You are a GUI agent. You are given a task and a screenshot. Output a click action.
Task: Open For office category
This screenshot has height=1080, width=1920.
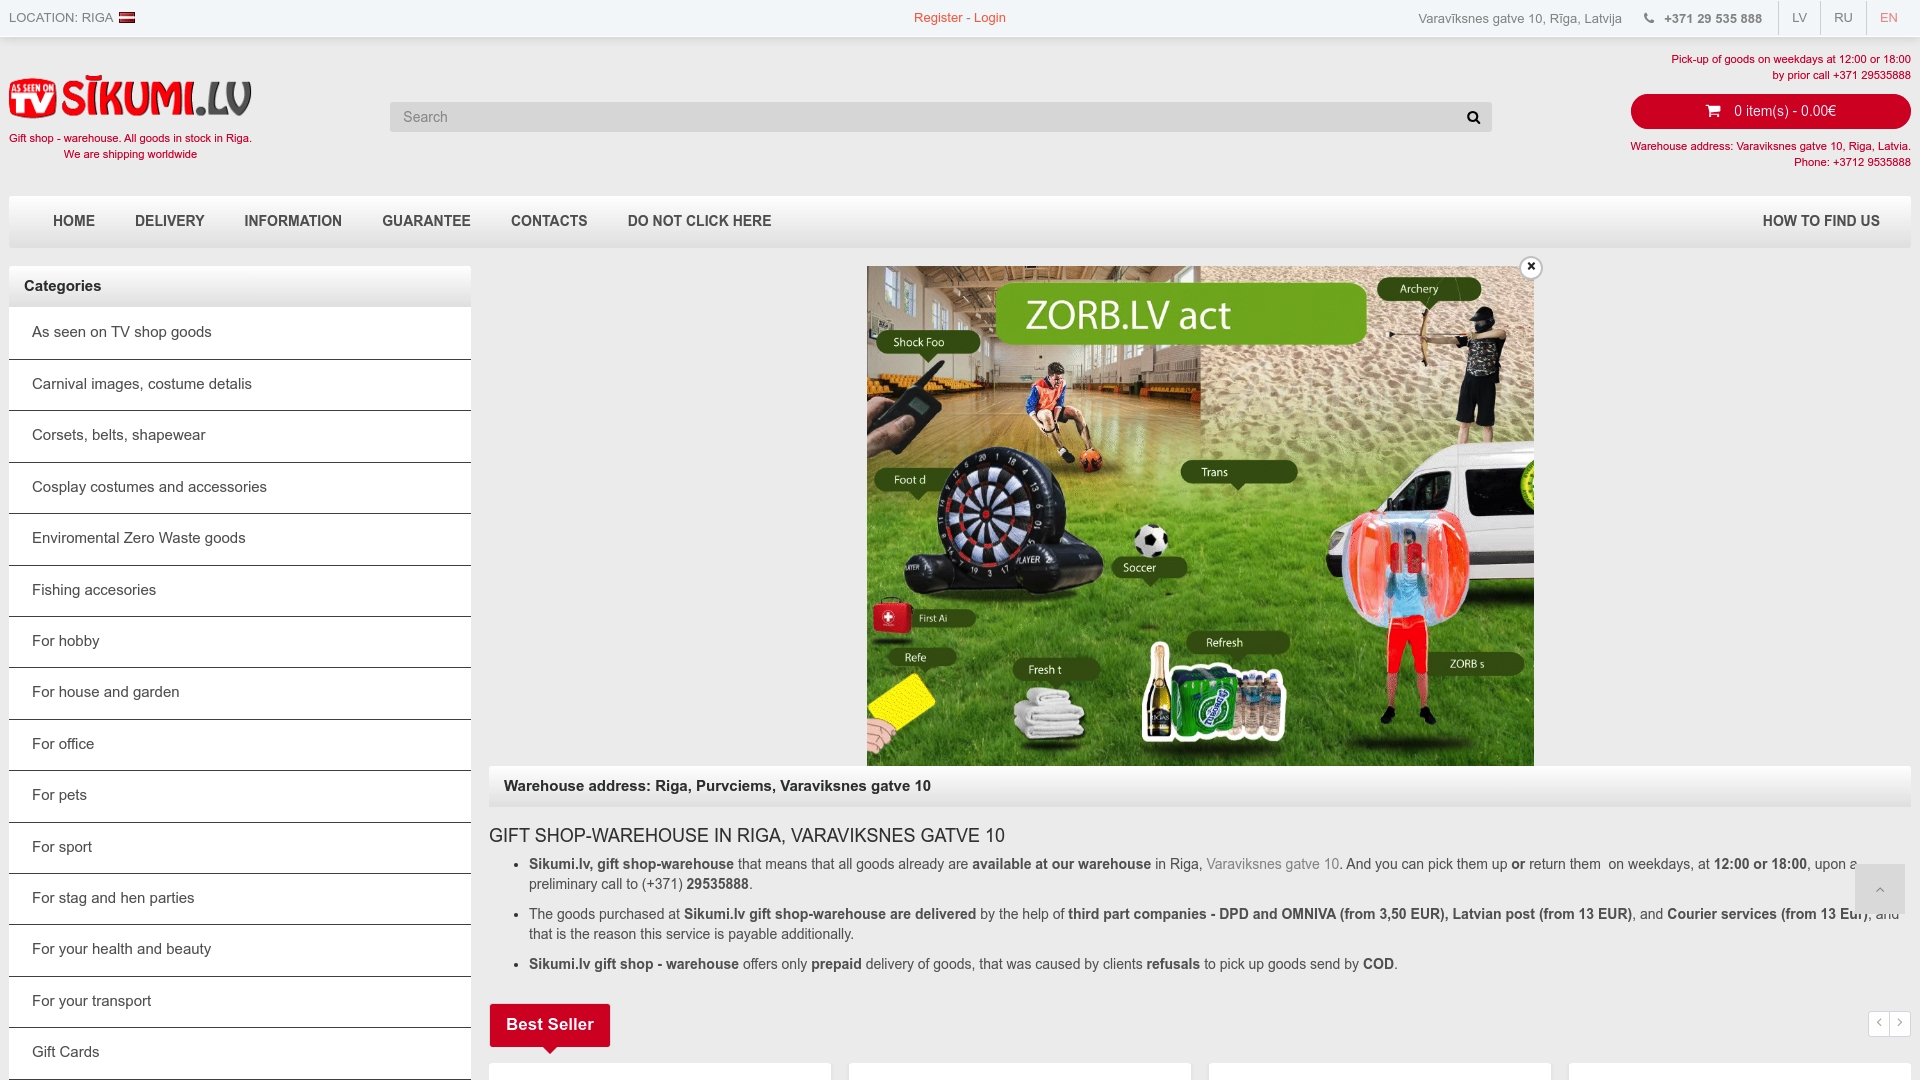point(240,745)
